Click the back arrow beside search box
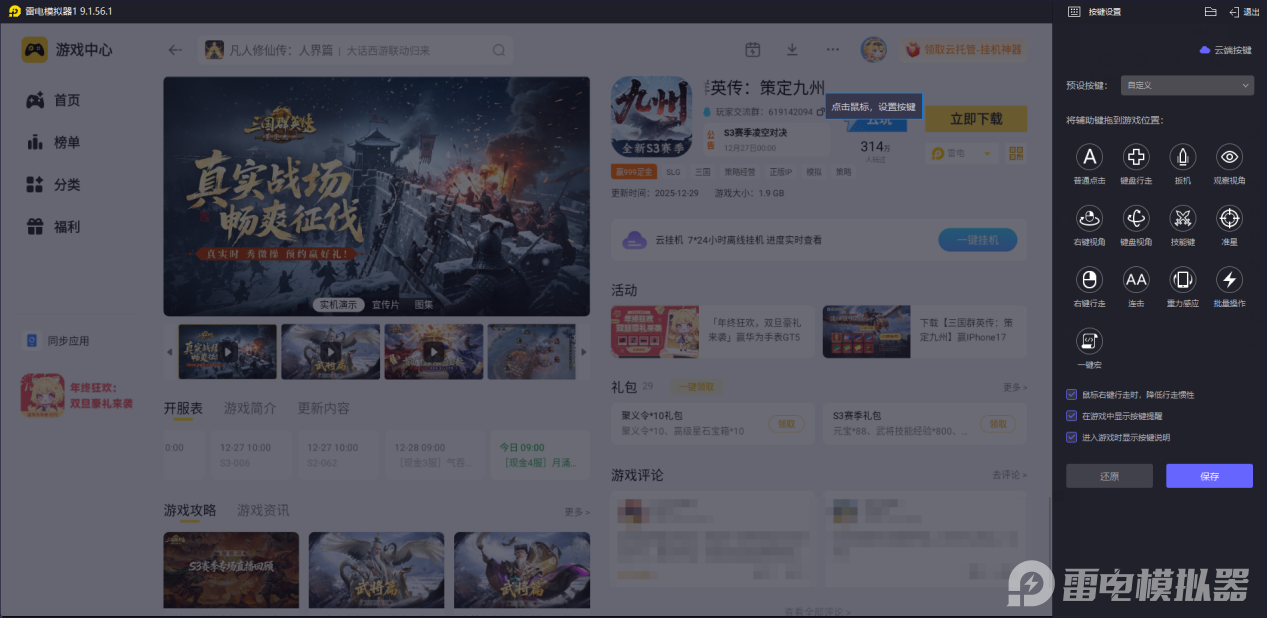The width and height of the screenshot is (1267, 618). (x=176, y=50)
